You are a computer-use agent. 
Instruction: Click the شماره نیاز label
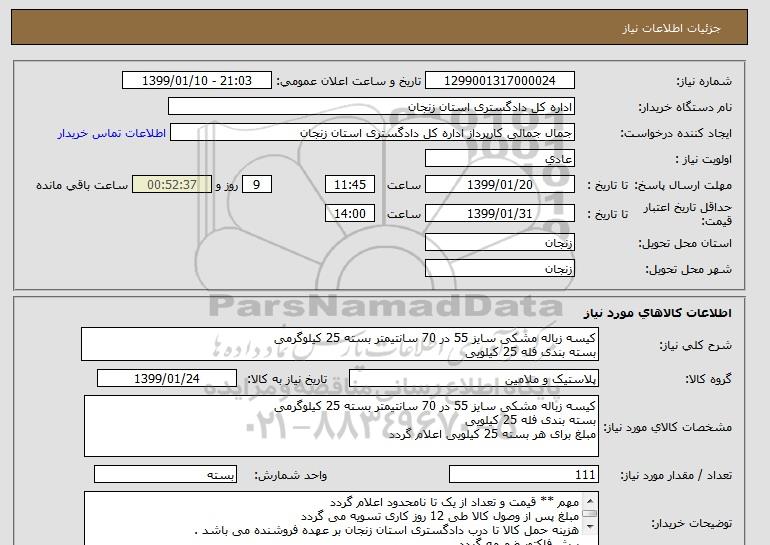(x=704, y=81)
